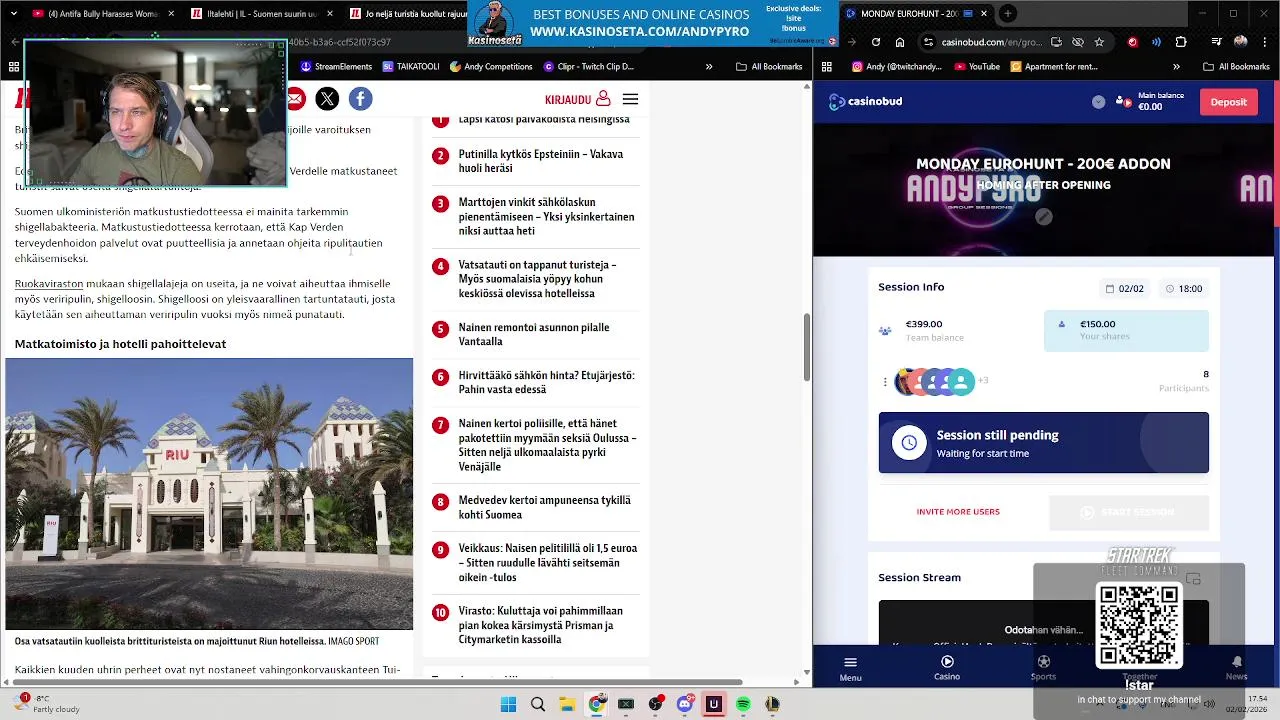Open the News tab

pyautogui.click(x=1236, y=668)
